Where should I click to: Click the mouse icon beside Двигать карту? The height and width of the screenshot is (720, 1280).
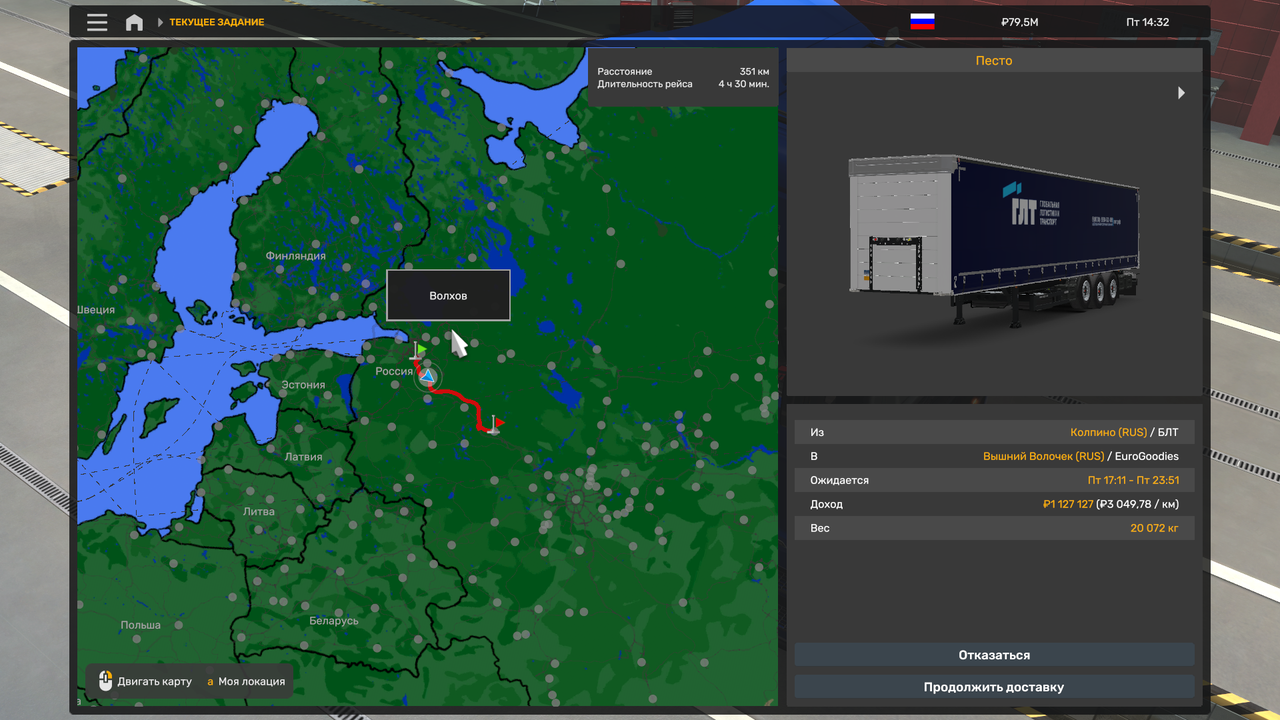(106, 681)
